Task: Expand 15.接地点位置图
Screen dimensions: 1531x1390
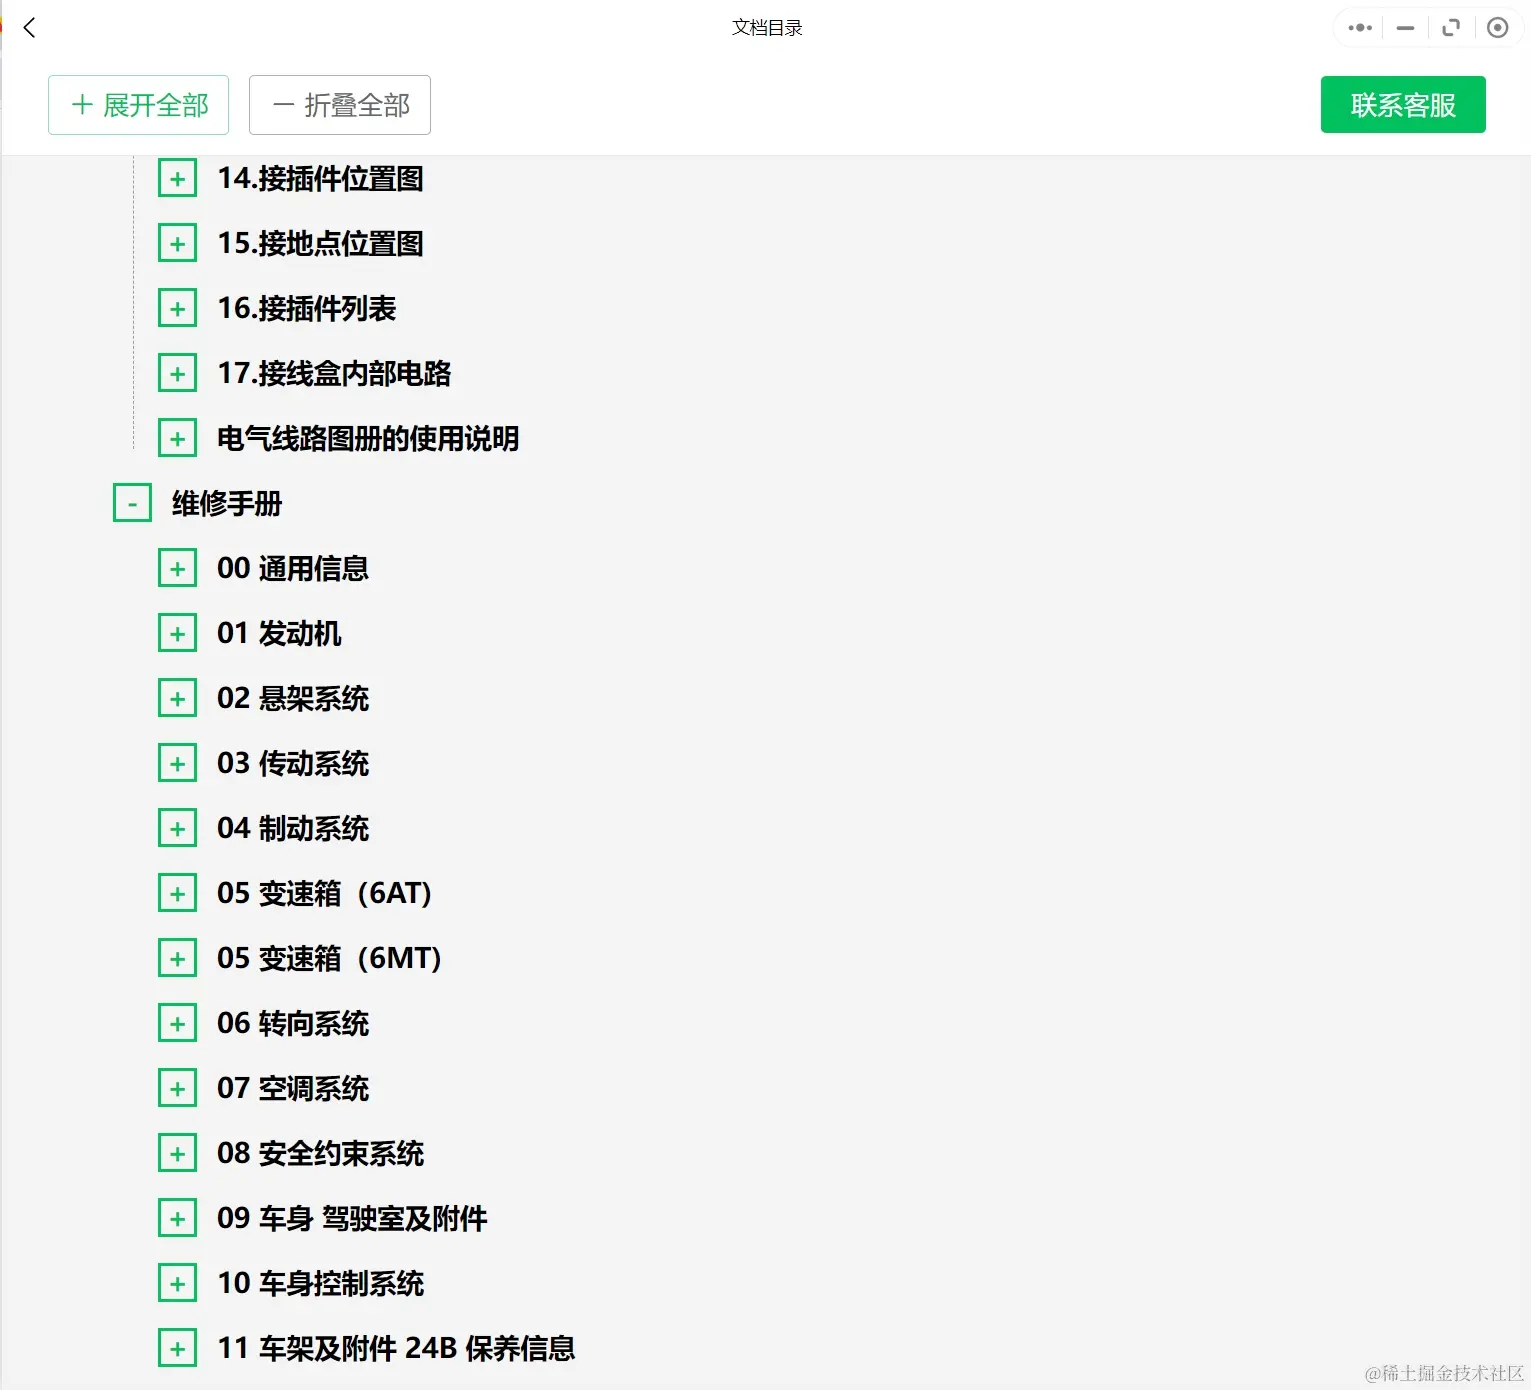Action: pyautogui.click(x=178, y=243)
